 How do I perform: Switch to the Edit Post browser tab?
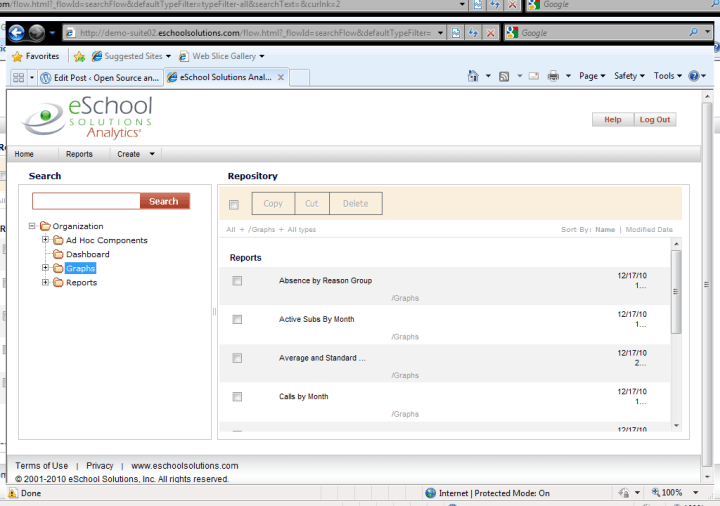[99, 77]
